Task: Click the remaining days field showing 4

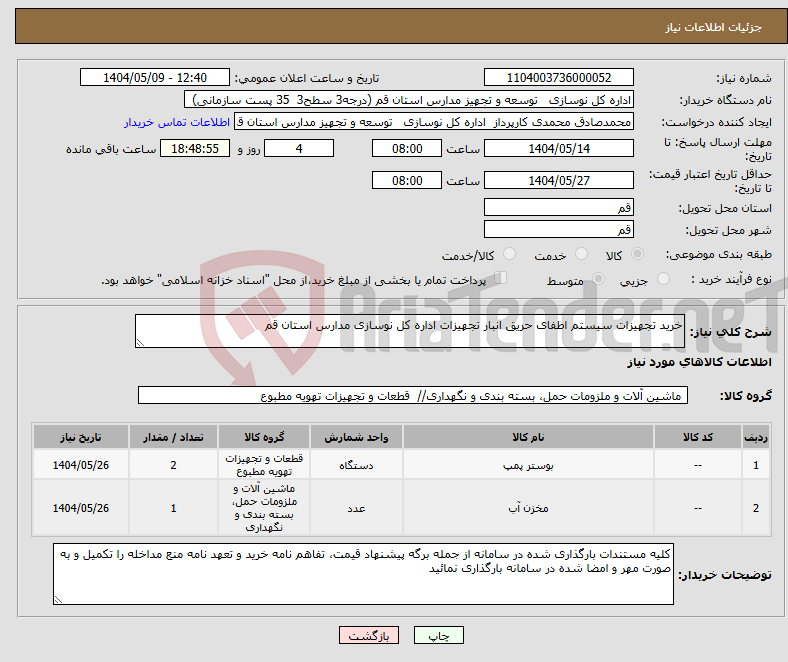Action: [x=299, y=148]
